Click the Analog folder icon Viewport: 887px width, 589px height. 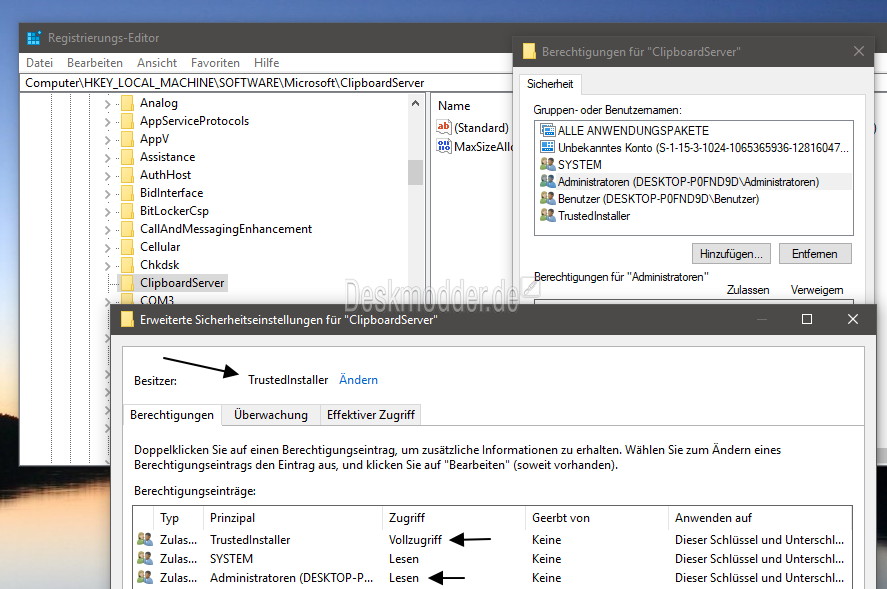pos(128,103)
